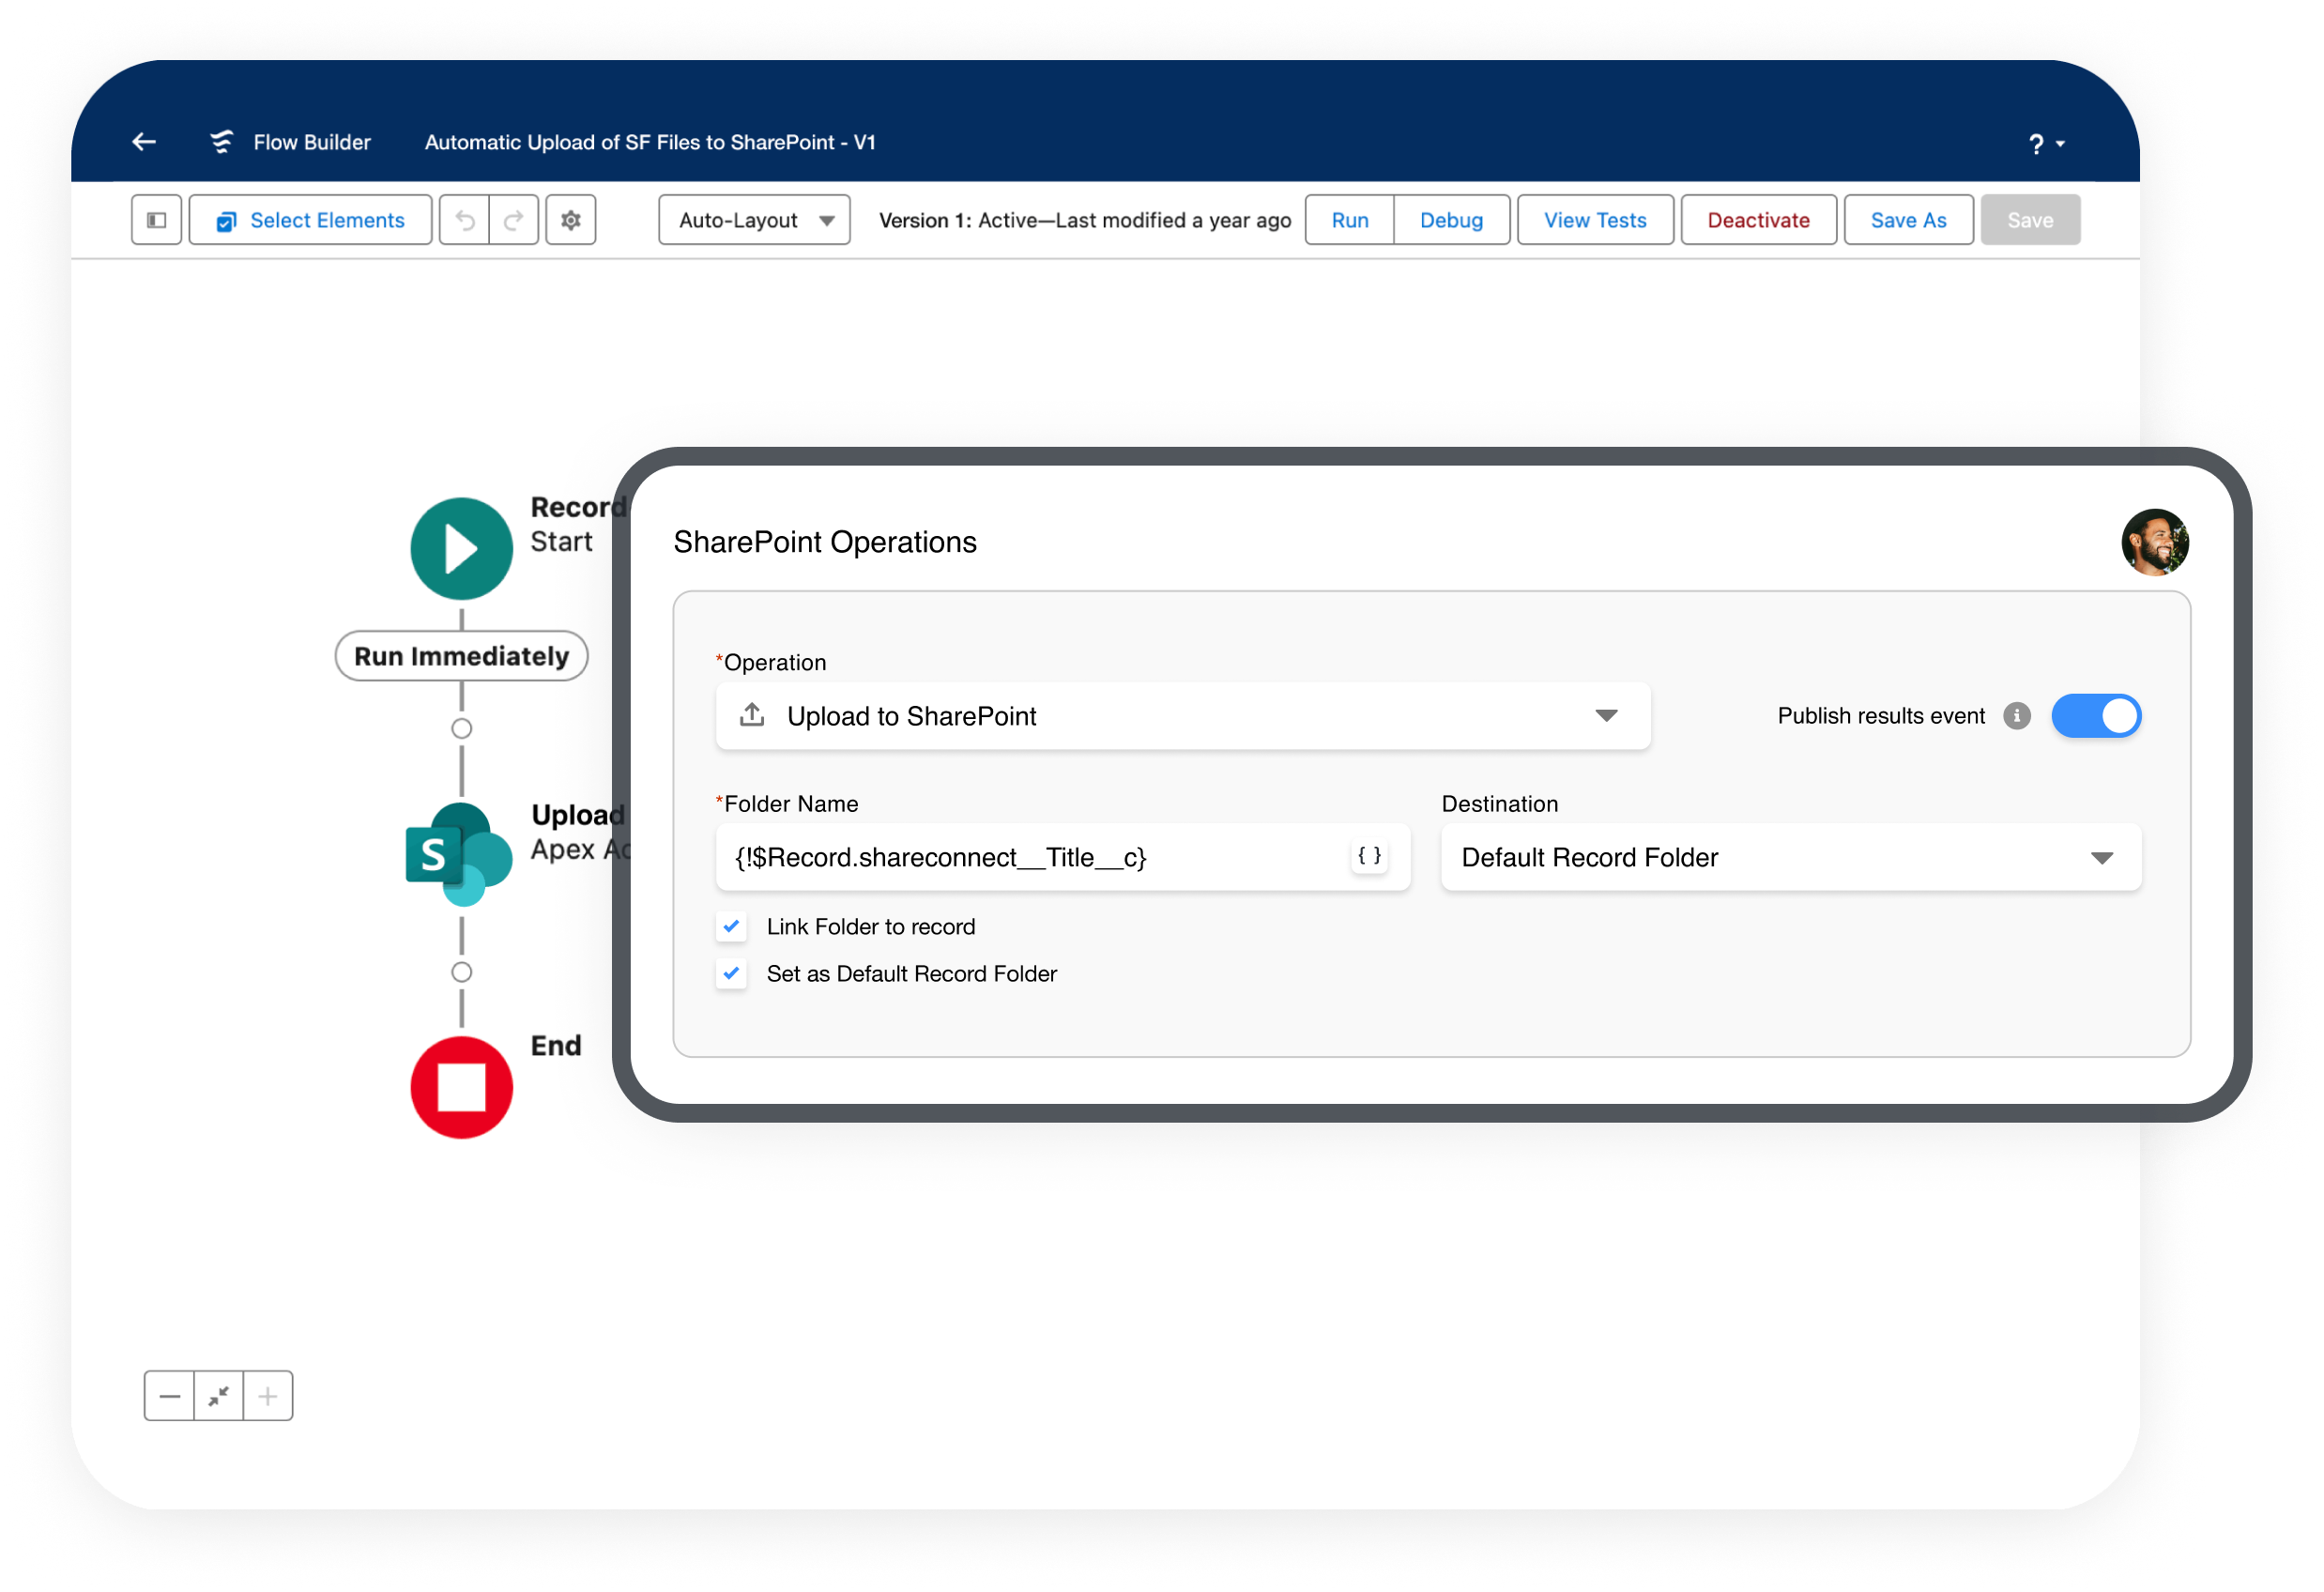
Task: Uncheck Set as Default Record Folder
Action: (x=732, y=974)
